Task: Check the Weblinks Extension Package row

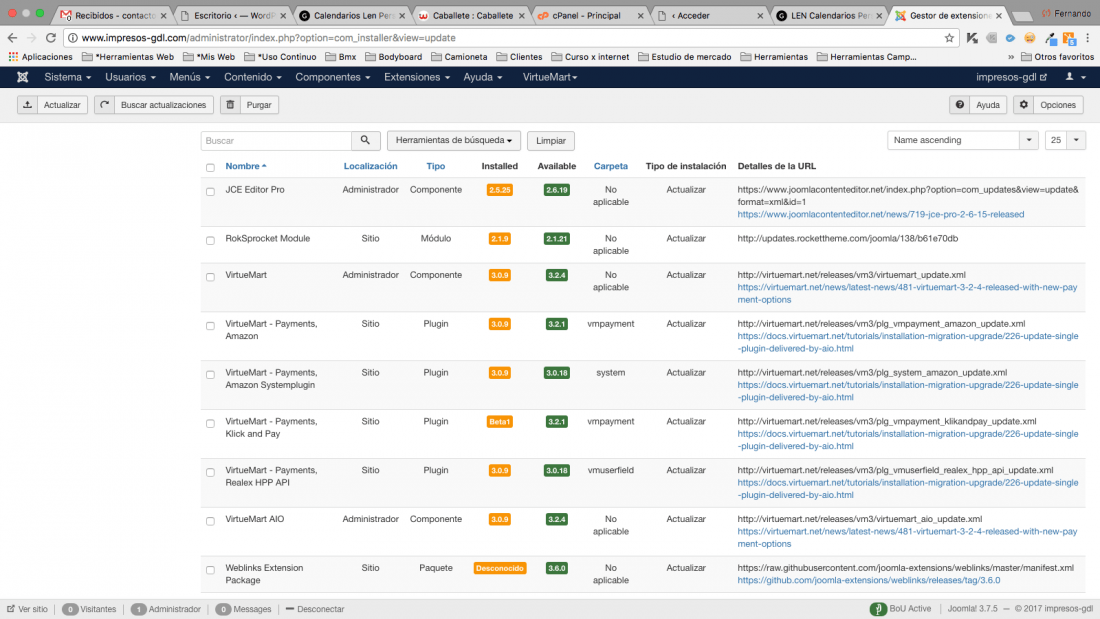Action: 210,570
